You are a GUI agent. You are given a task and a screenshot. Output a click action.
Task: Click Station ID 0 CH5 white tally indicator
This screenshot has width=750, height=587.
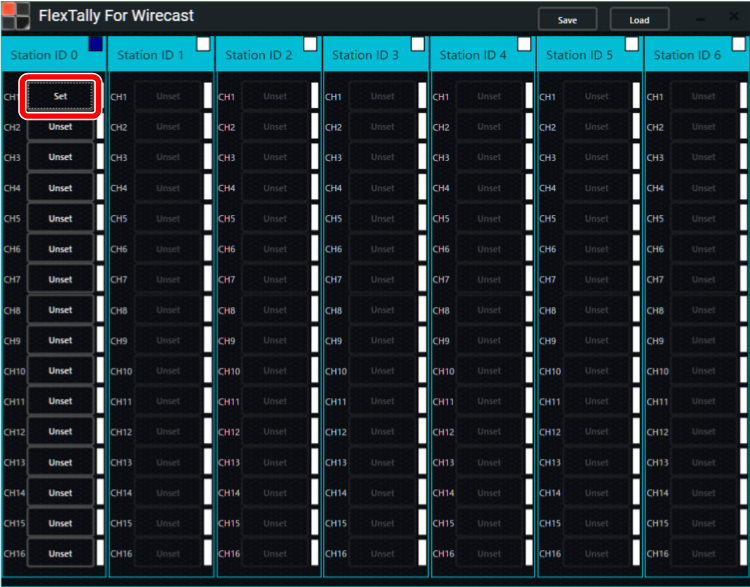coord(100,219)
